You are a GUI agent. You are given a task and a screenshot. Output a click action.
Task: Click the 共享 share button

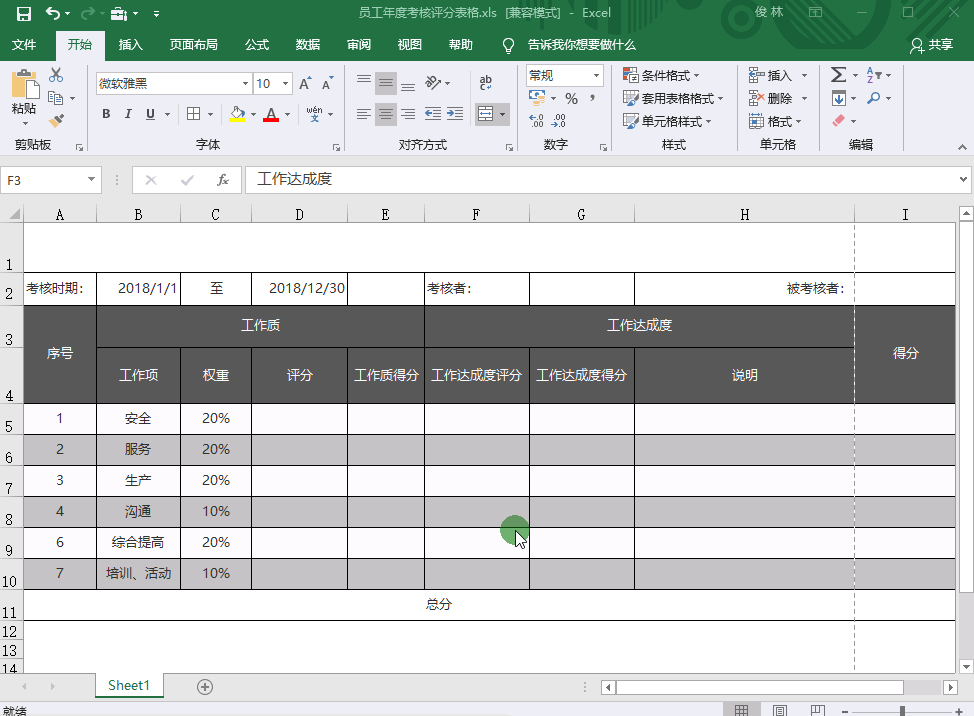[x=931, y=45]
